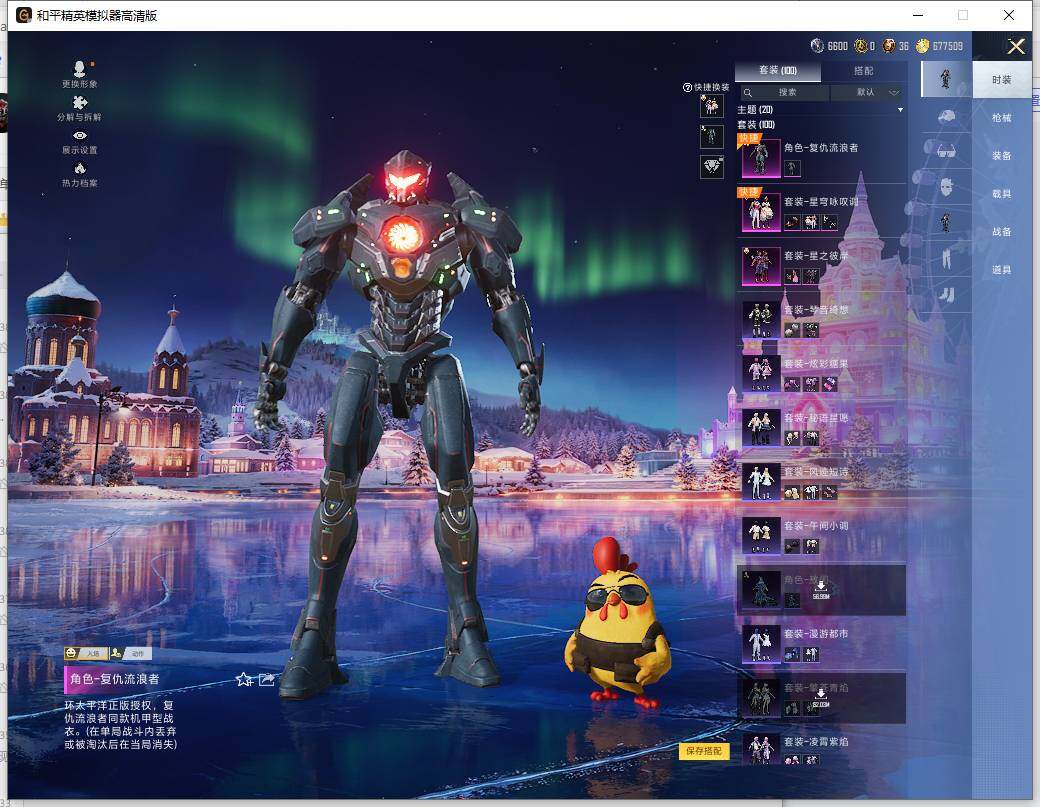Open the diamond quick-swap slot
Image resolution: width=1040 pixels, height=807 pixels.
[712, 166]
